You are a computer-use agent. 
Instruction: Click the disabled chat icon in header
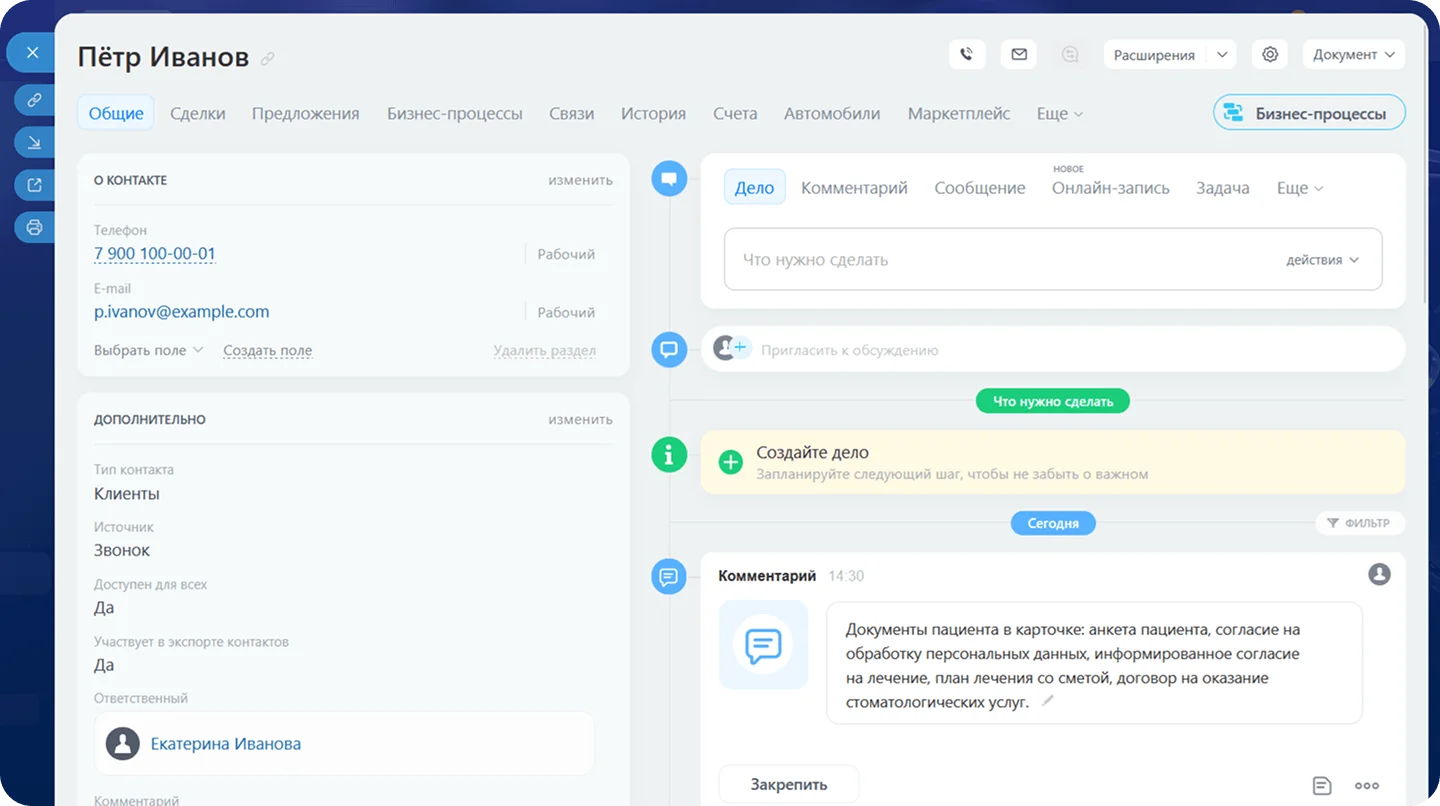(1070, 55)
